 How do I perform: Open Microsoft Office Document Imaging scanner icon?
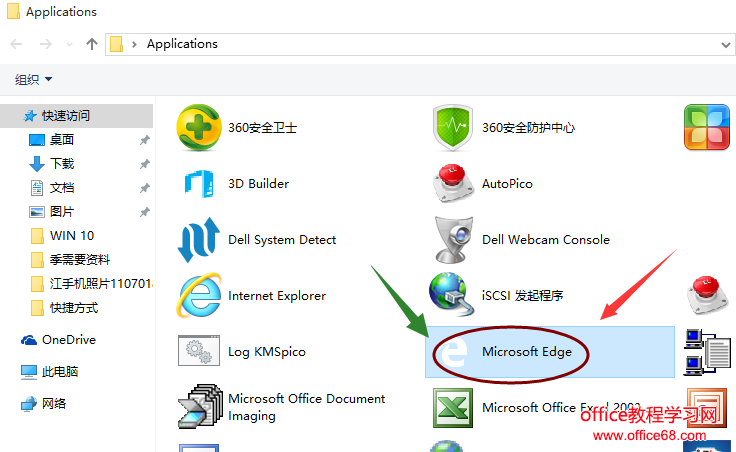pyautogui.click(x=200, y=406)
